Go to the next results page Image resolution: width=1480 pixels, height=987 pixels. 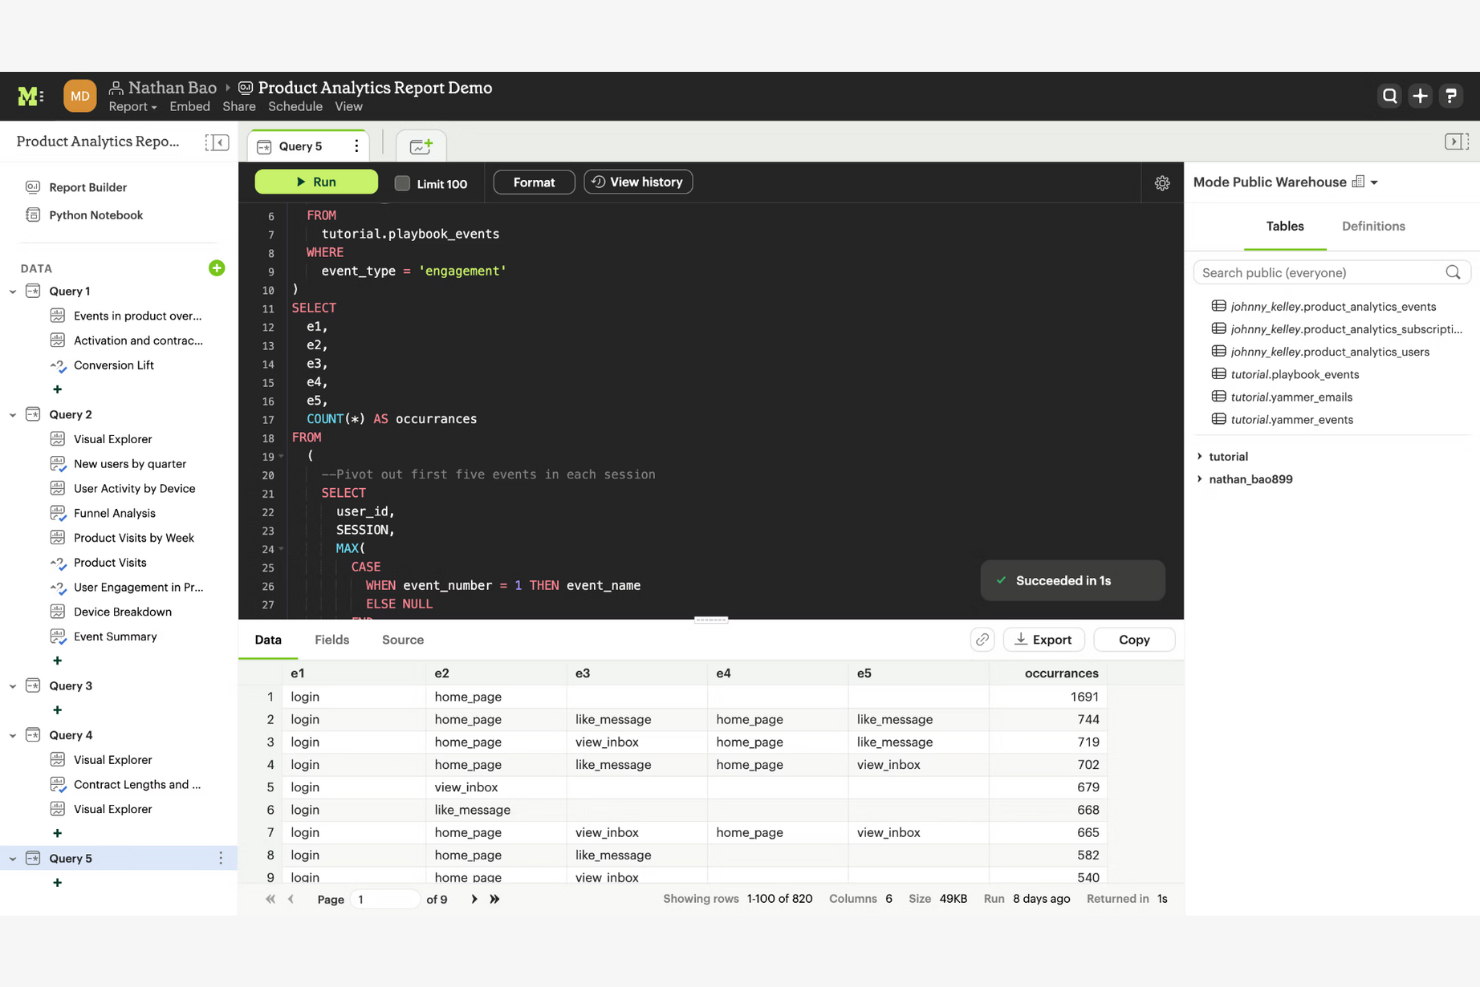coord(474,899)
